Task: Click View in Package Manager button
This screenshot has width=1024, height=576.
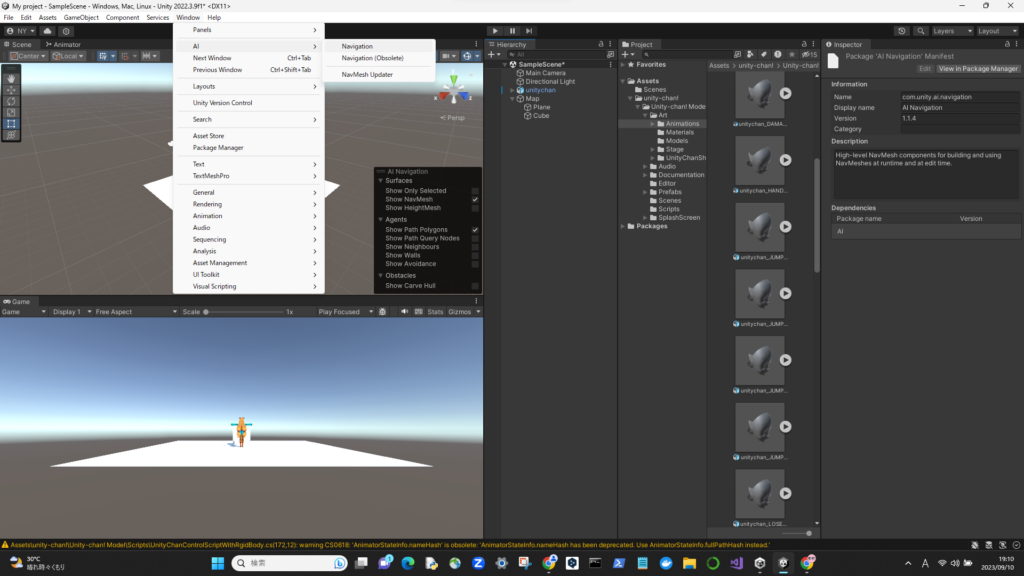Action: pyautogui.click(x=977, y=69)
